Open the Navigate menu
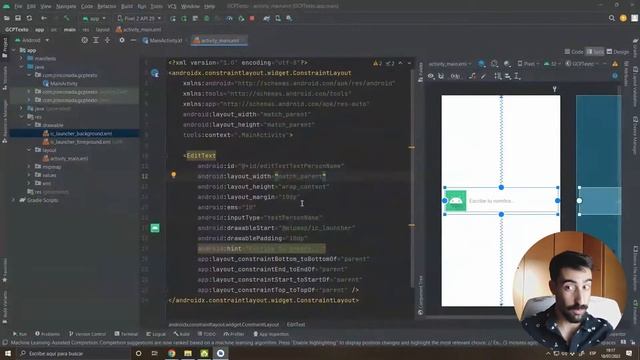 (x=66, y=6)
